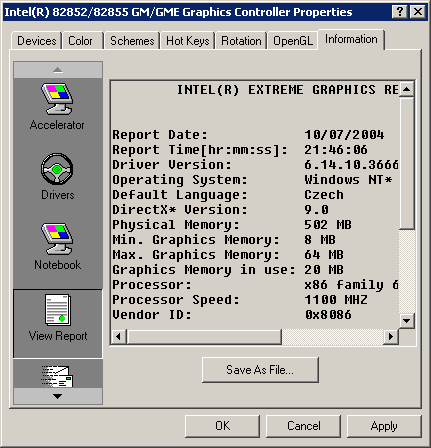
Task: Confirm with the OK button
Action: click(222, 426)
